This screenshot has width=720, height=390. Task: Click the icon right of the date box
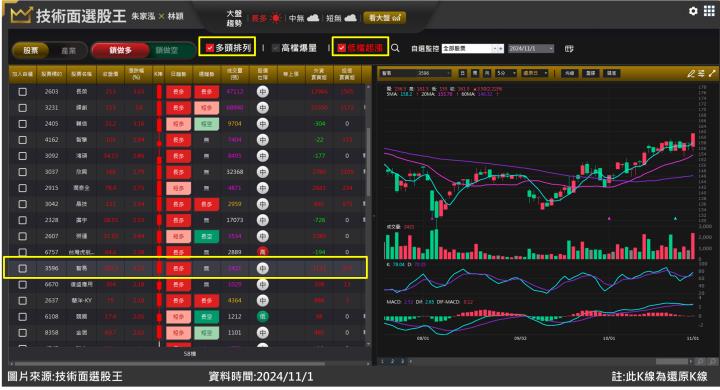pos(569,48)
